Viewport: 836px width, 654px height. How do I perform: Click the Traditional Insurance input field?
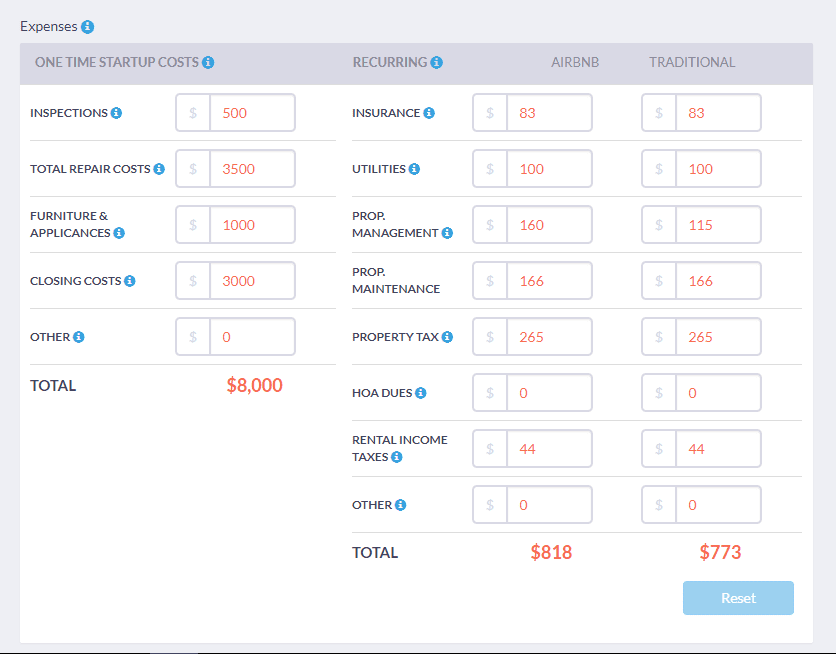(x=717, y=113)
